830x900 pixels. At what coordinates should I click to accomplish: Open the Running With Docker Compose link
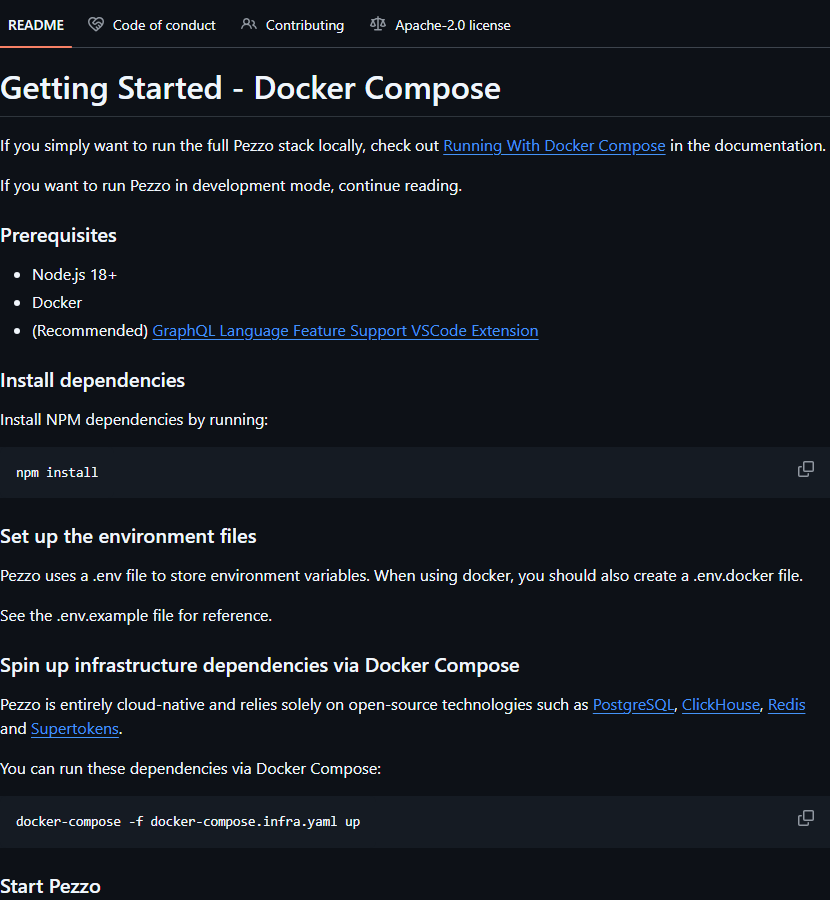(x=554, y=146)
